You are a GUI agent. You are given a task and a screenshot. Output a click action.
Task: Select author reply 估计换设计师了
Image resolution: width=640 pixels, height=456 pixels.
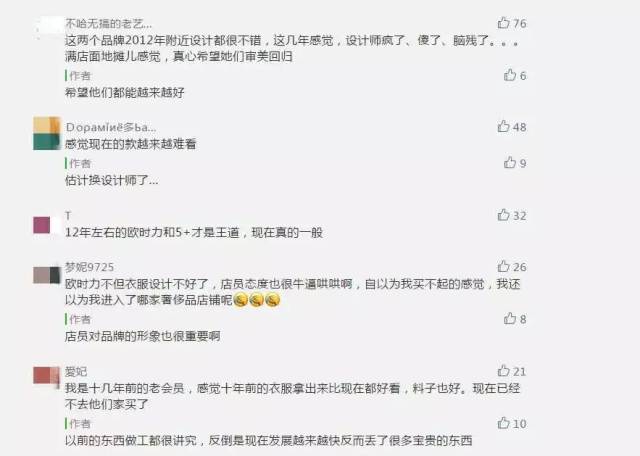111,180
